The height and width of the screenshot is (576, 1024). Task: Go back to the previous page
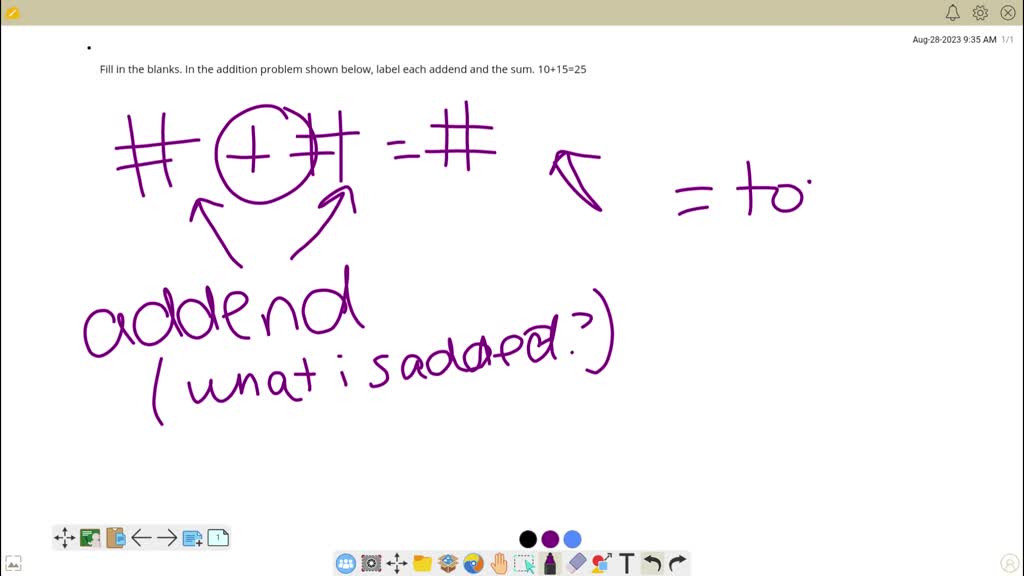142,537
